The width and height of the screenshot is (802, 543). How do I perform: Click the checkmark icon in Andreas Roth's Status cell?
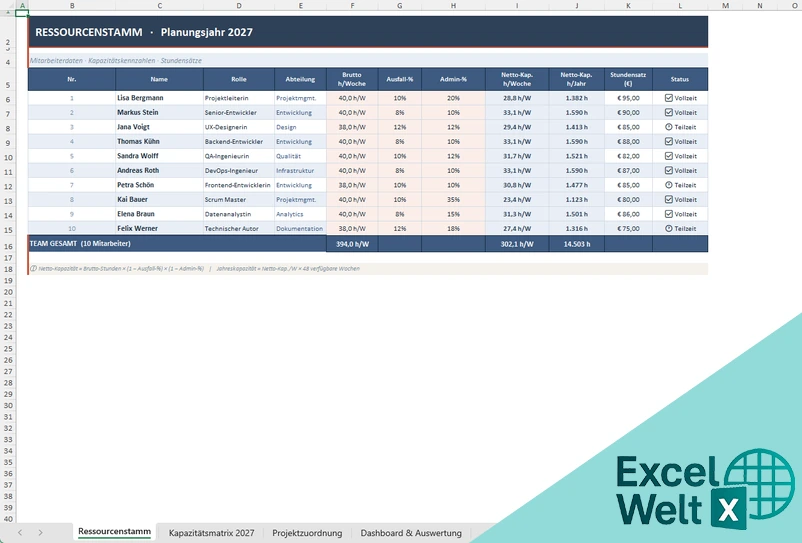coord(669,170)
